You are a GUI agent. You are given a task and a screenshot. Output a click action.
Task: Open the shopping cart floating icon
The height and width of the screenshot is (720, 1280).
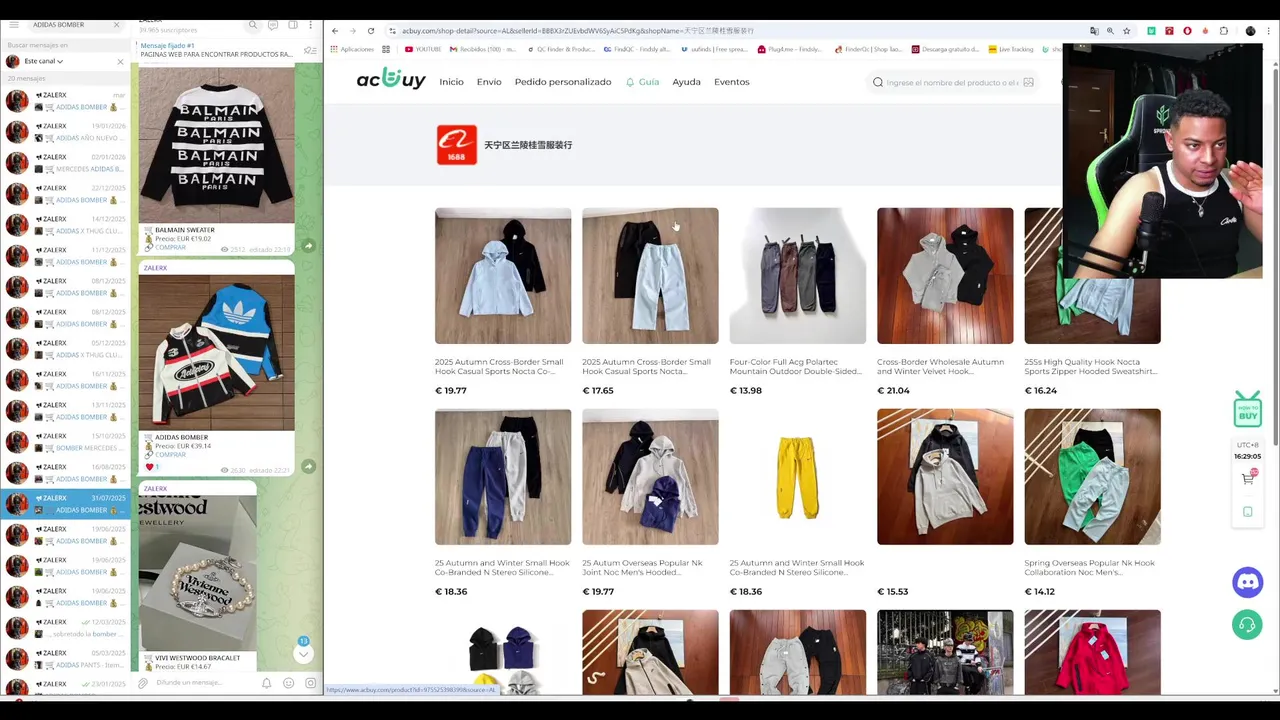[1248, 478]
